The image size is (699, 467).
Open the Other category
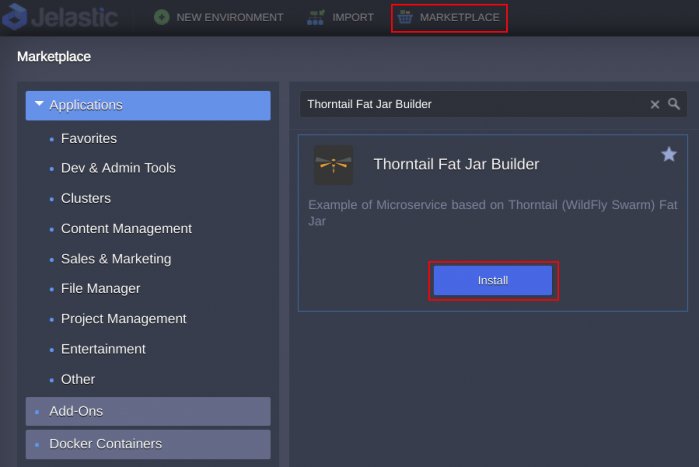(x=78, y=379)
